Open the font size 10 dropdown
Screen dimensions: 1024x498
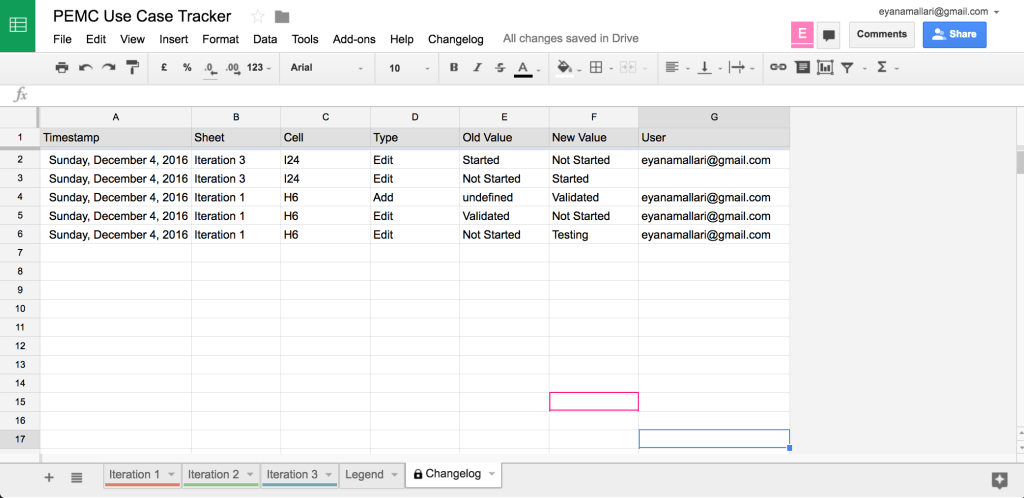pos(408,68)
